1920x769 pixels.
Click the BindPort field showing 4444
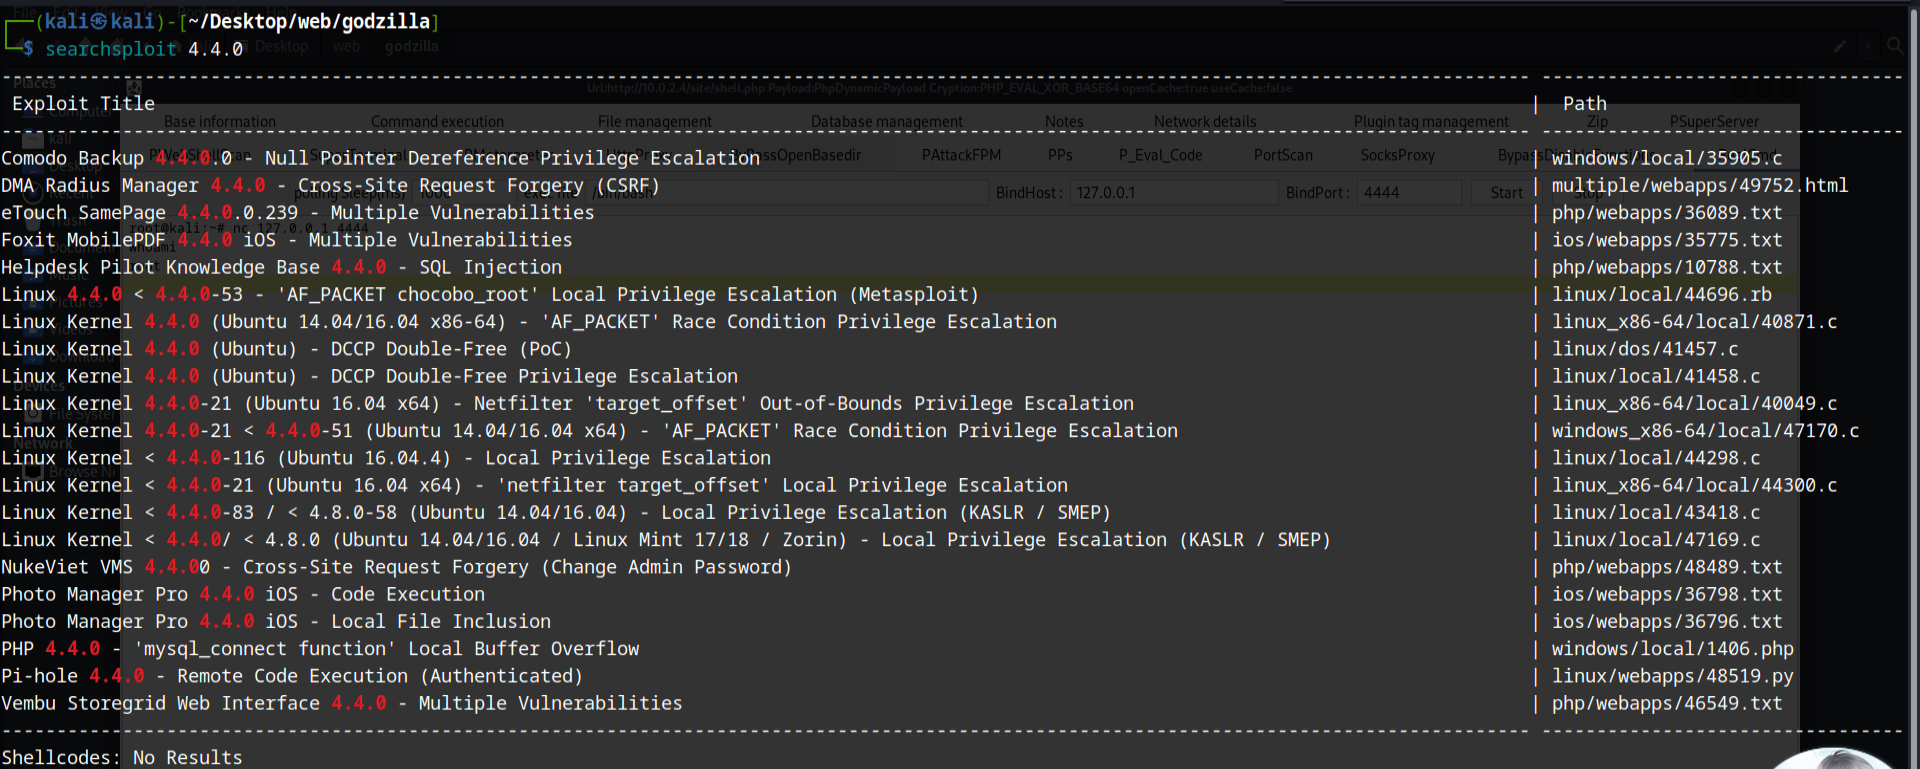[1410, 193]
